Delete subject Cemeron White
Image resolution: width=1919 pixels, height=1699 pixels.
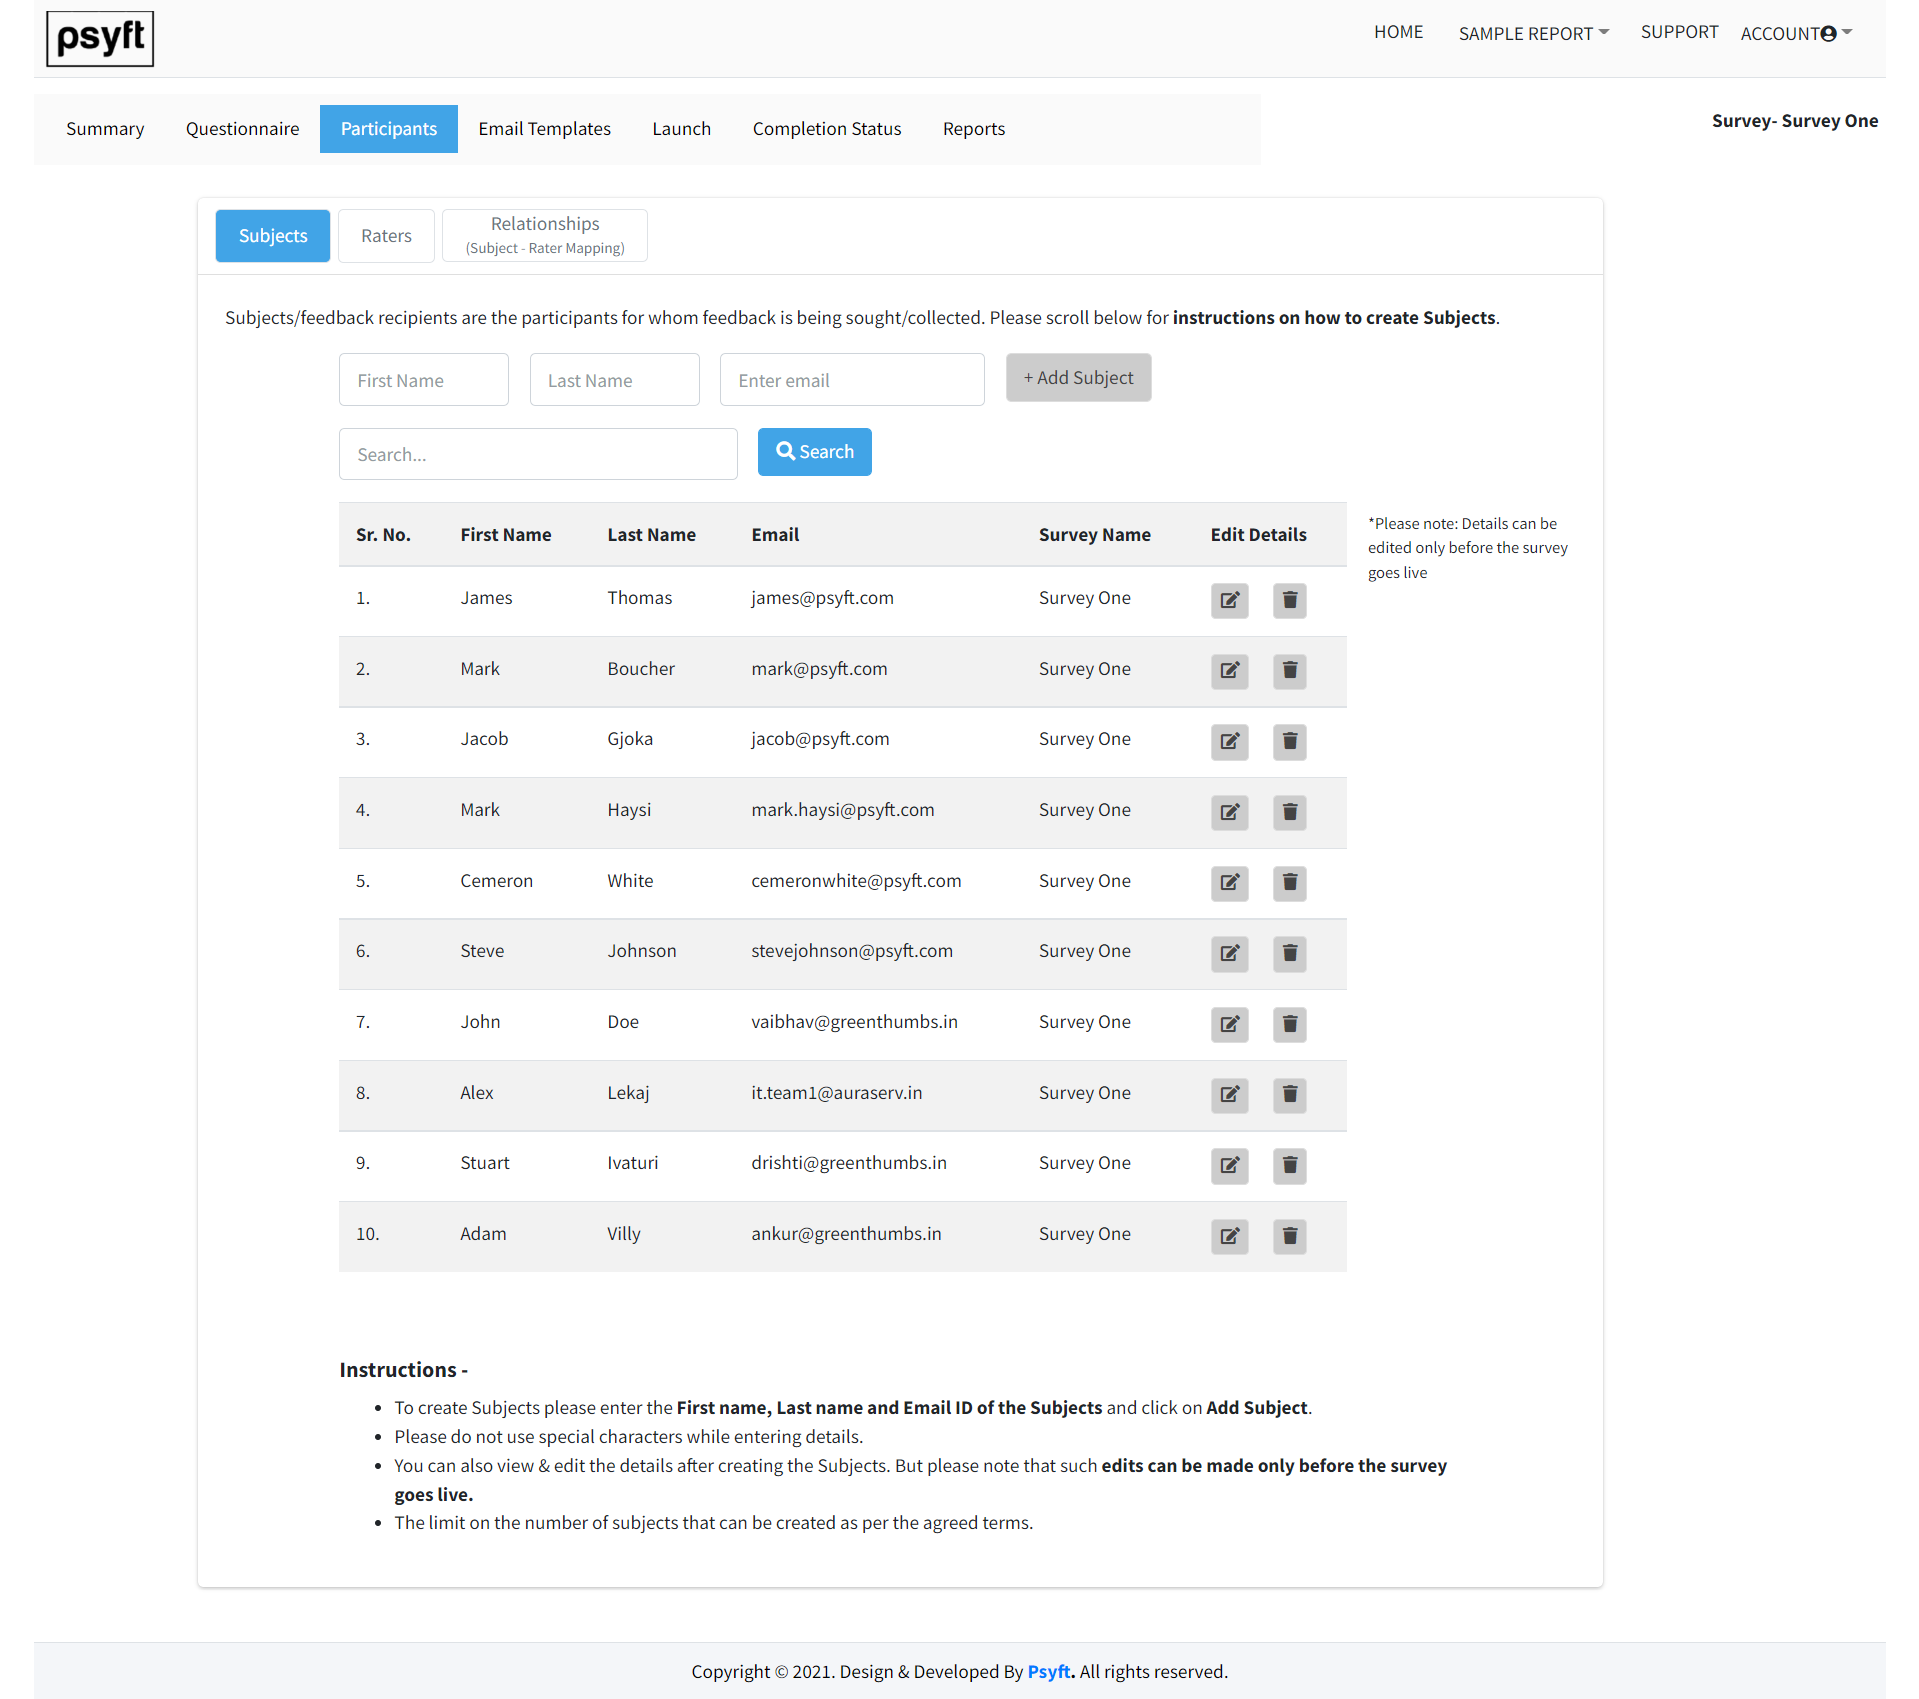(x=1290, y=883)
